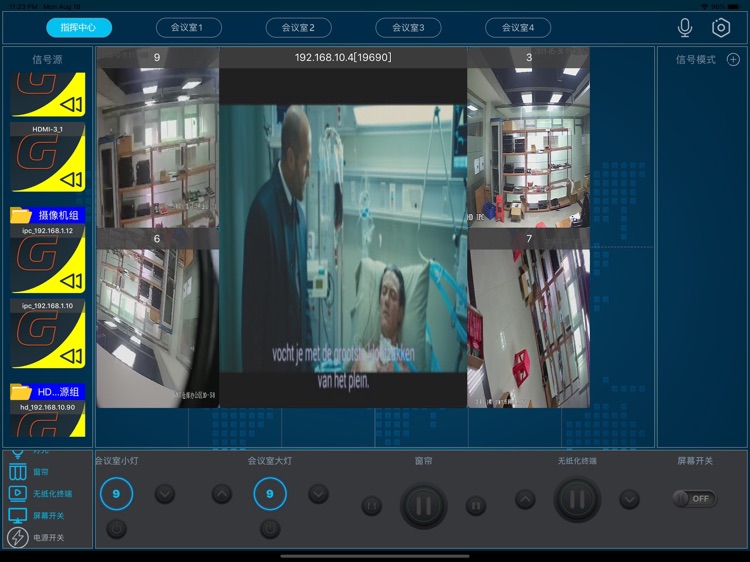Pause the 窗帘 curtain with center button
The image size is (750, 562).
(x=423, y=506)
